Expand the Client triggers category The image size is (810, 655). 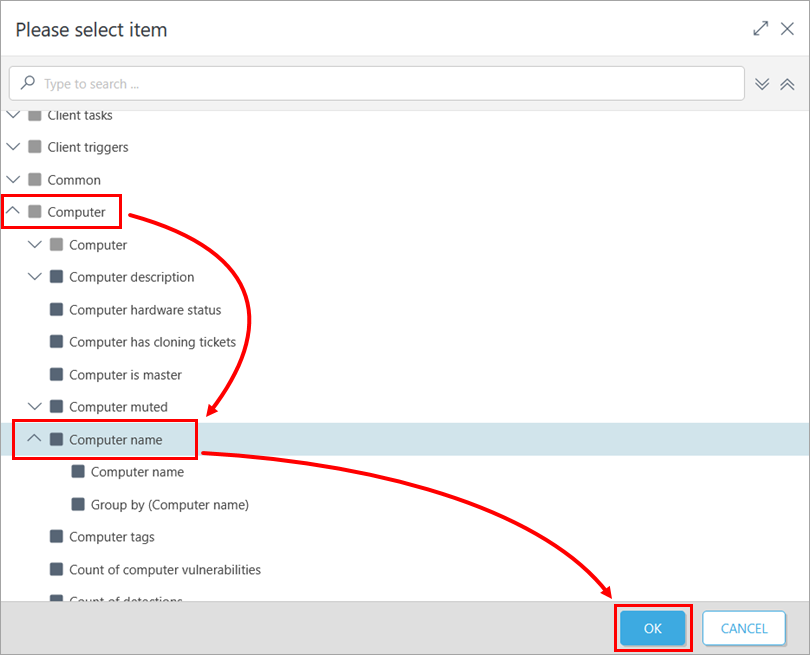tap(13, 147)
